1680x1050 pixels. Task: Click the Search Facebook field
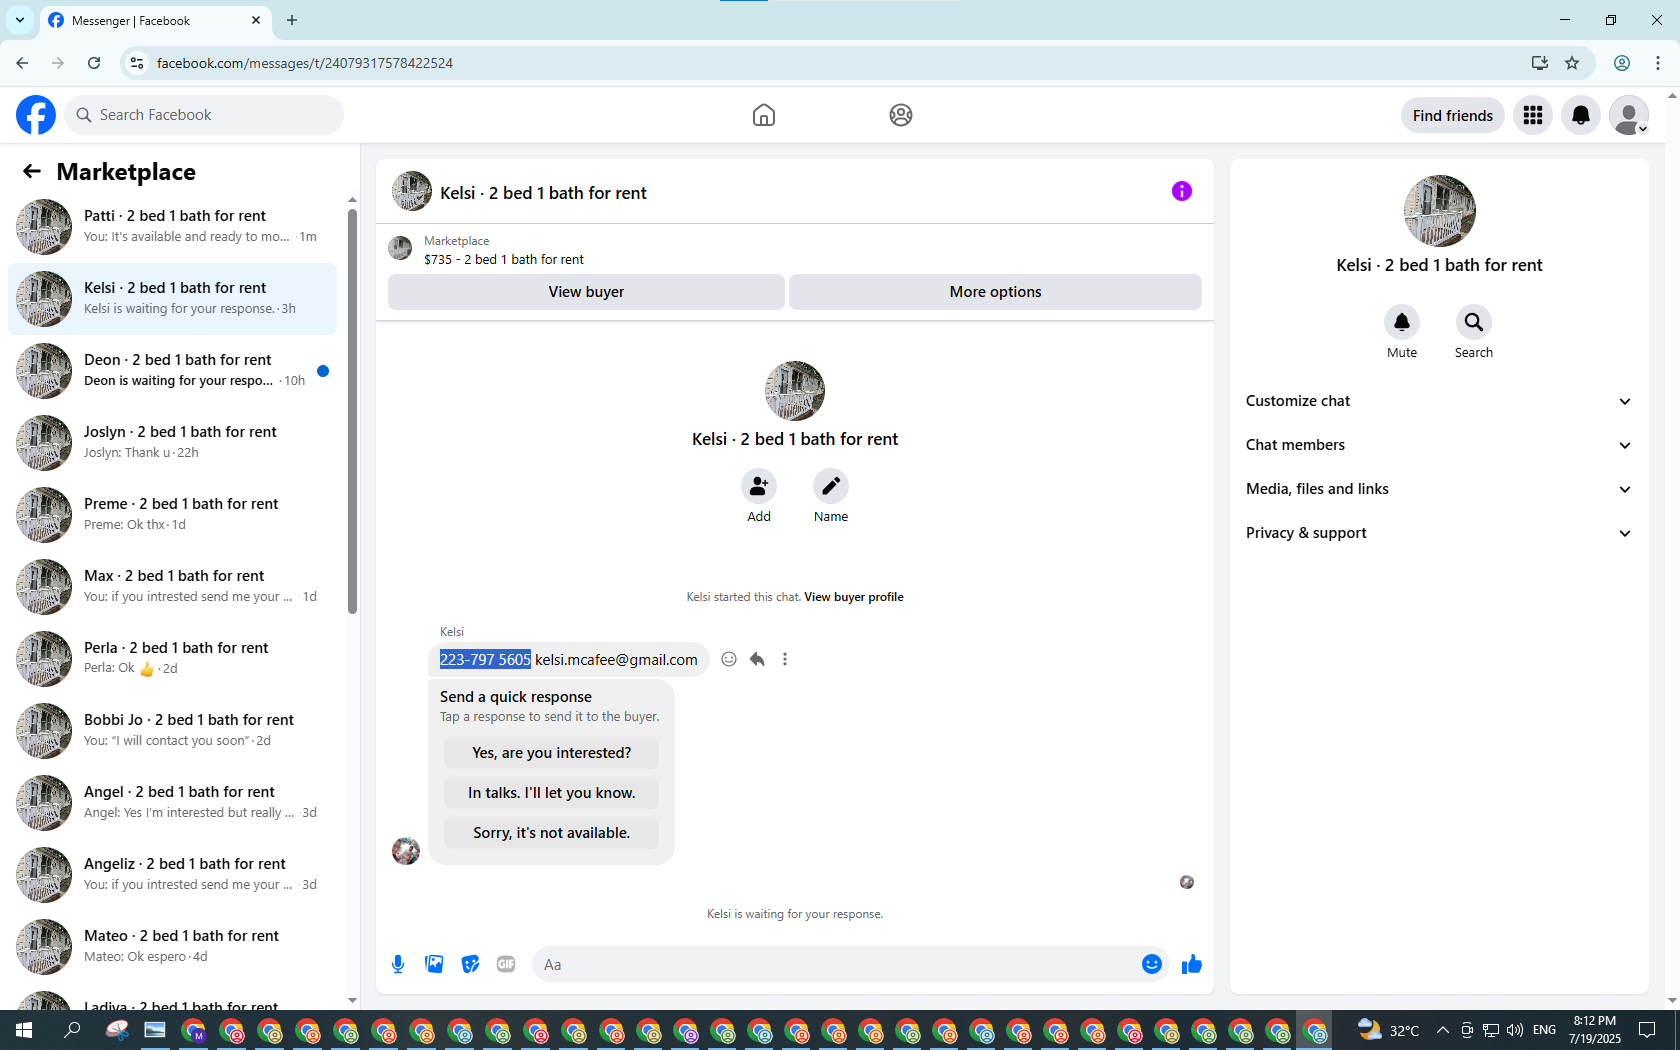click(x=204, y=115)
